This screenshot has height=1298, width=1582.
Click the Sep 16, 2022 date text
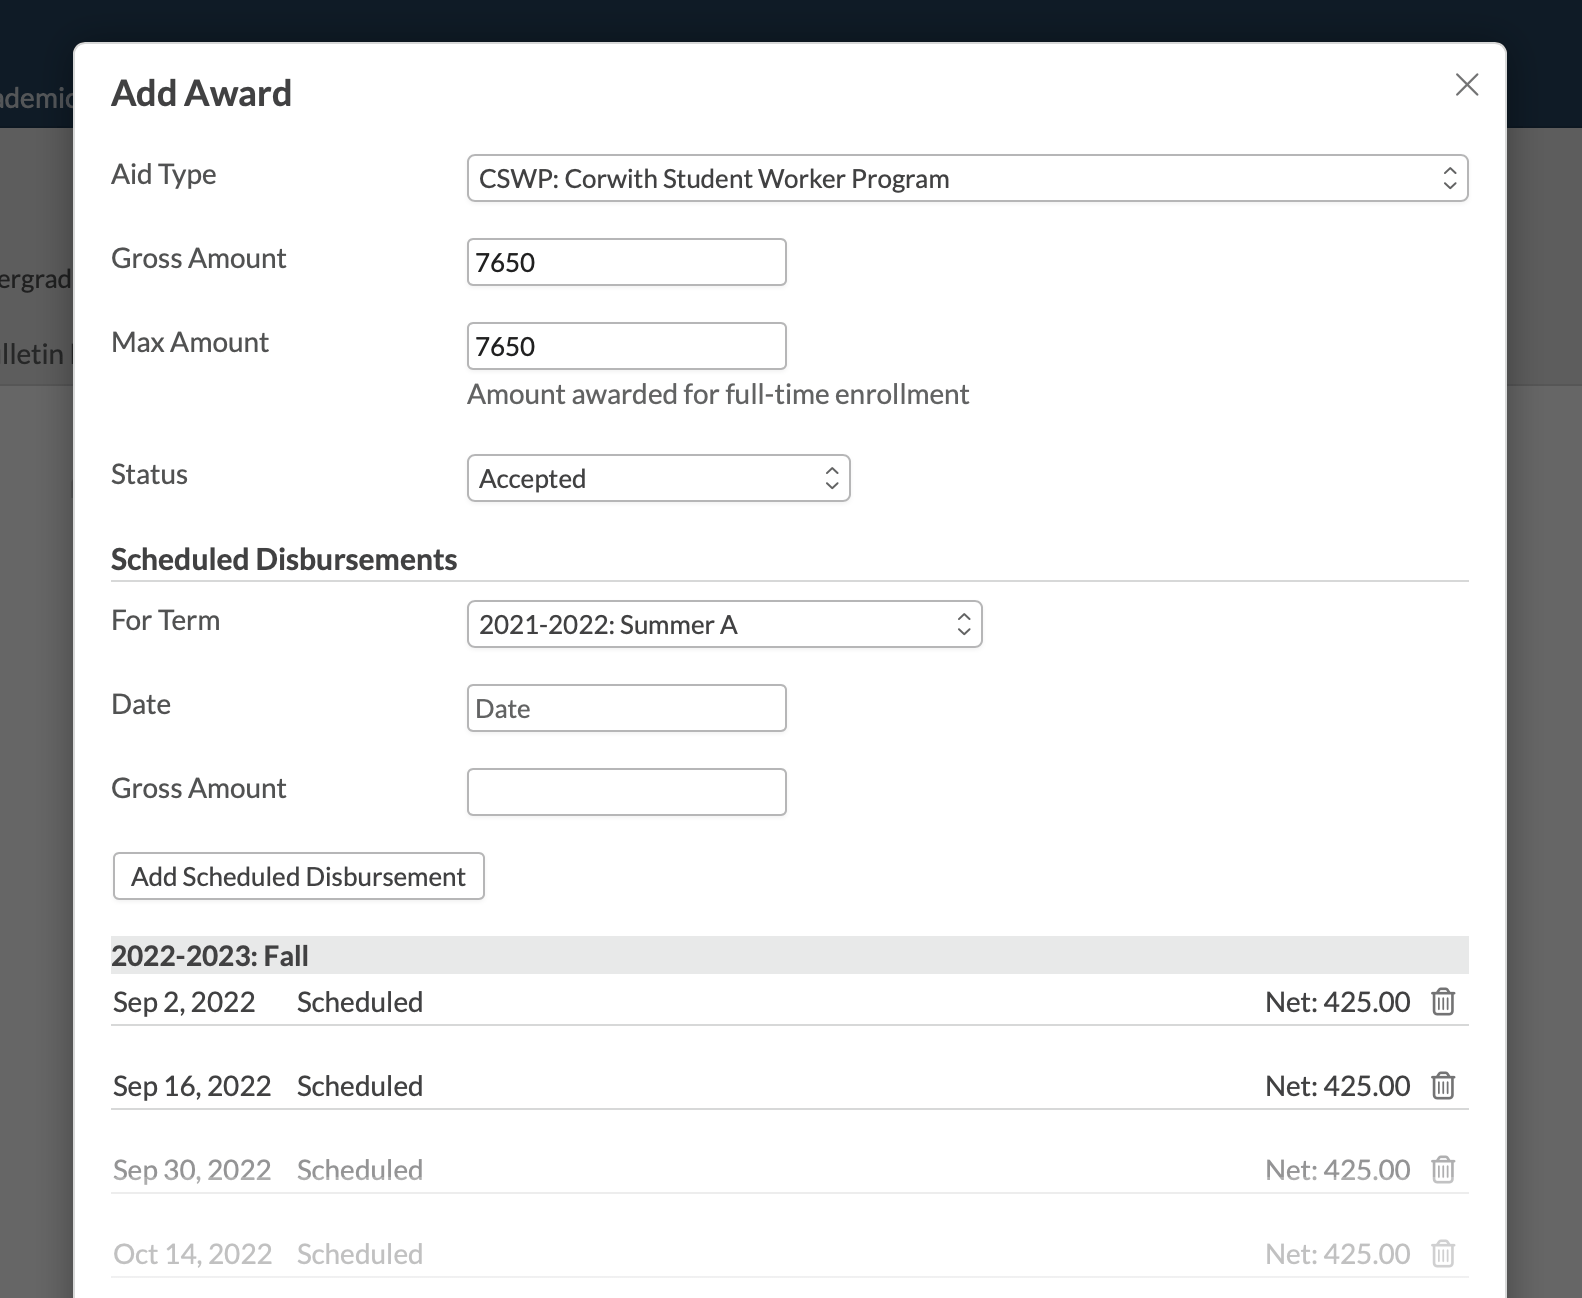[x=192, y=1086]
